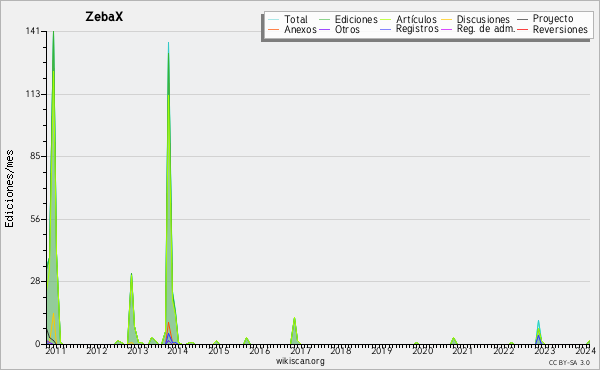Click the y-axis label 113
This screenshot has width=600, height=370.
tap(33, 94)
